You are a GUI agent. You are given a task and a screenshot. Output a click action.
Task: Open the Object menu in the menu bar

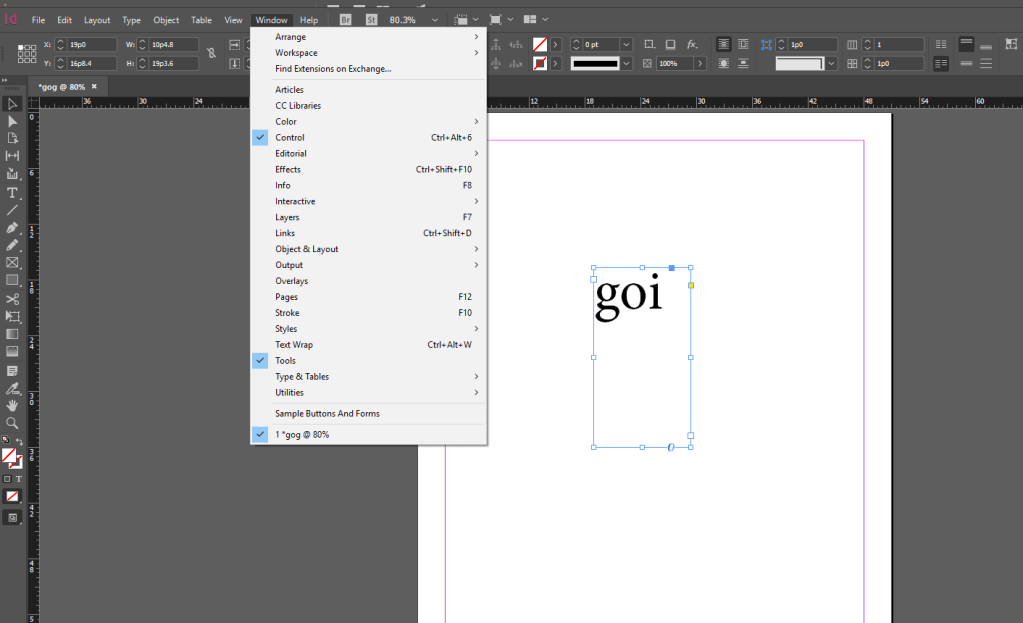(166, 20)
